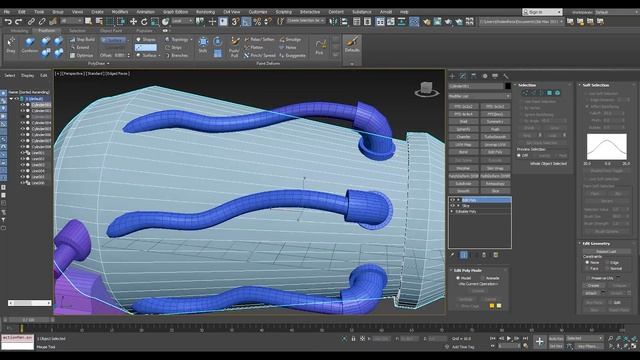
Task: Open the selection filter All dropdown
Action: tap(71, 21)
